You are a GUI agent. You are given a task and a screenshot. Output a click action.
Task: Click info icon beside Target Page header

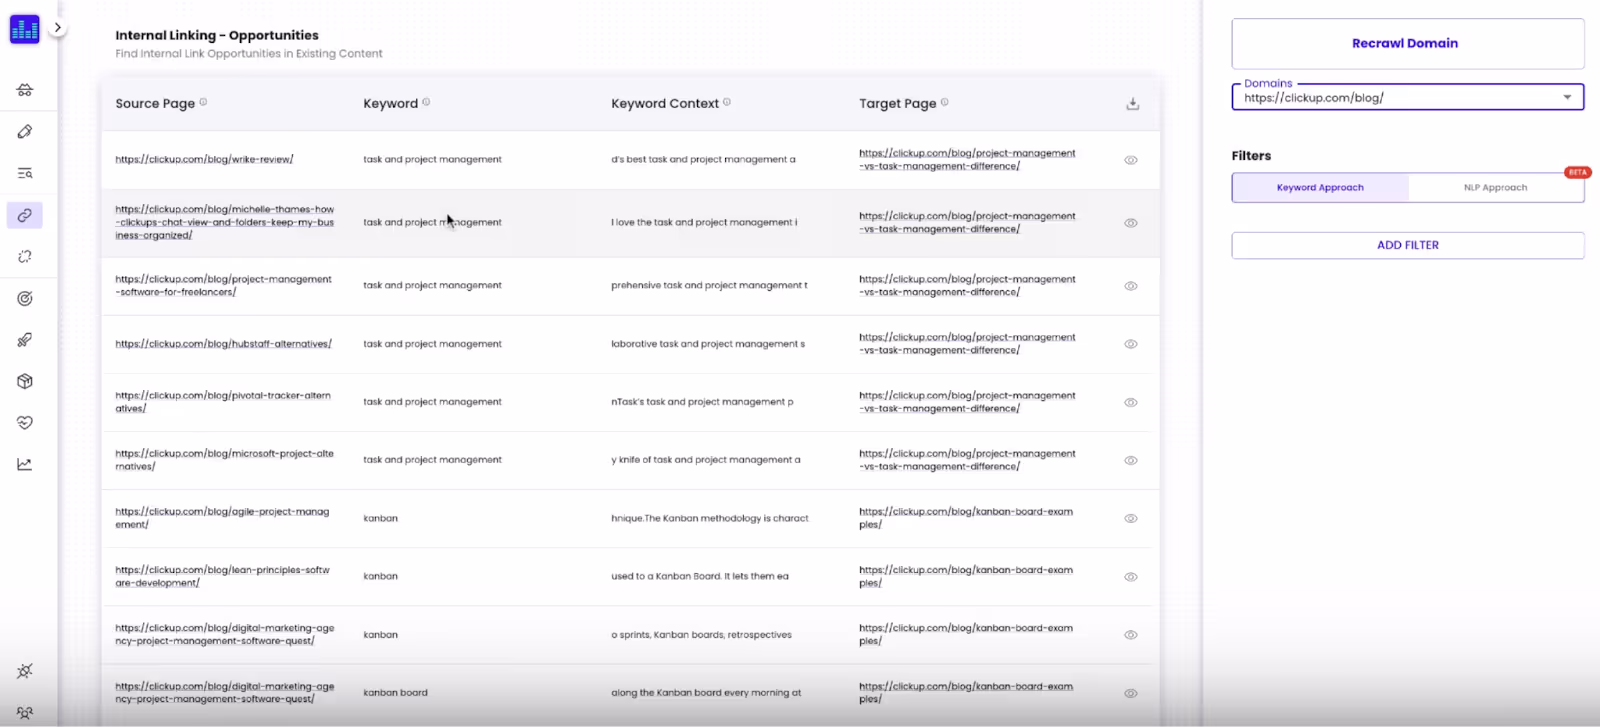(945, 102)
